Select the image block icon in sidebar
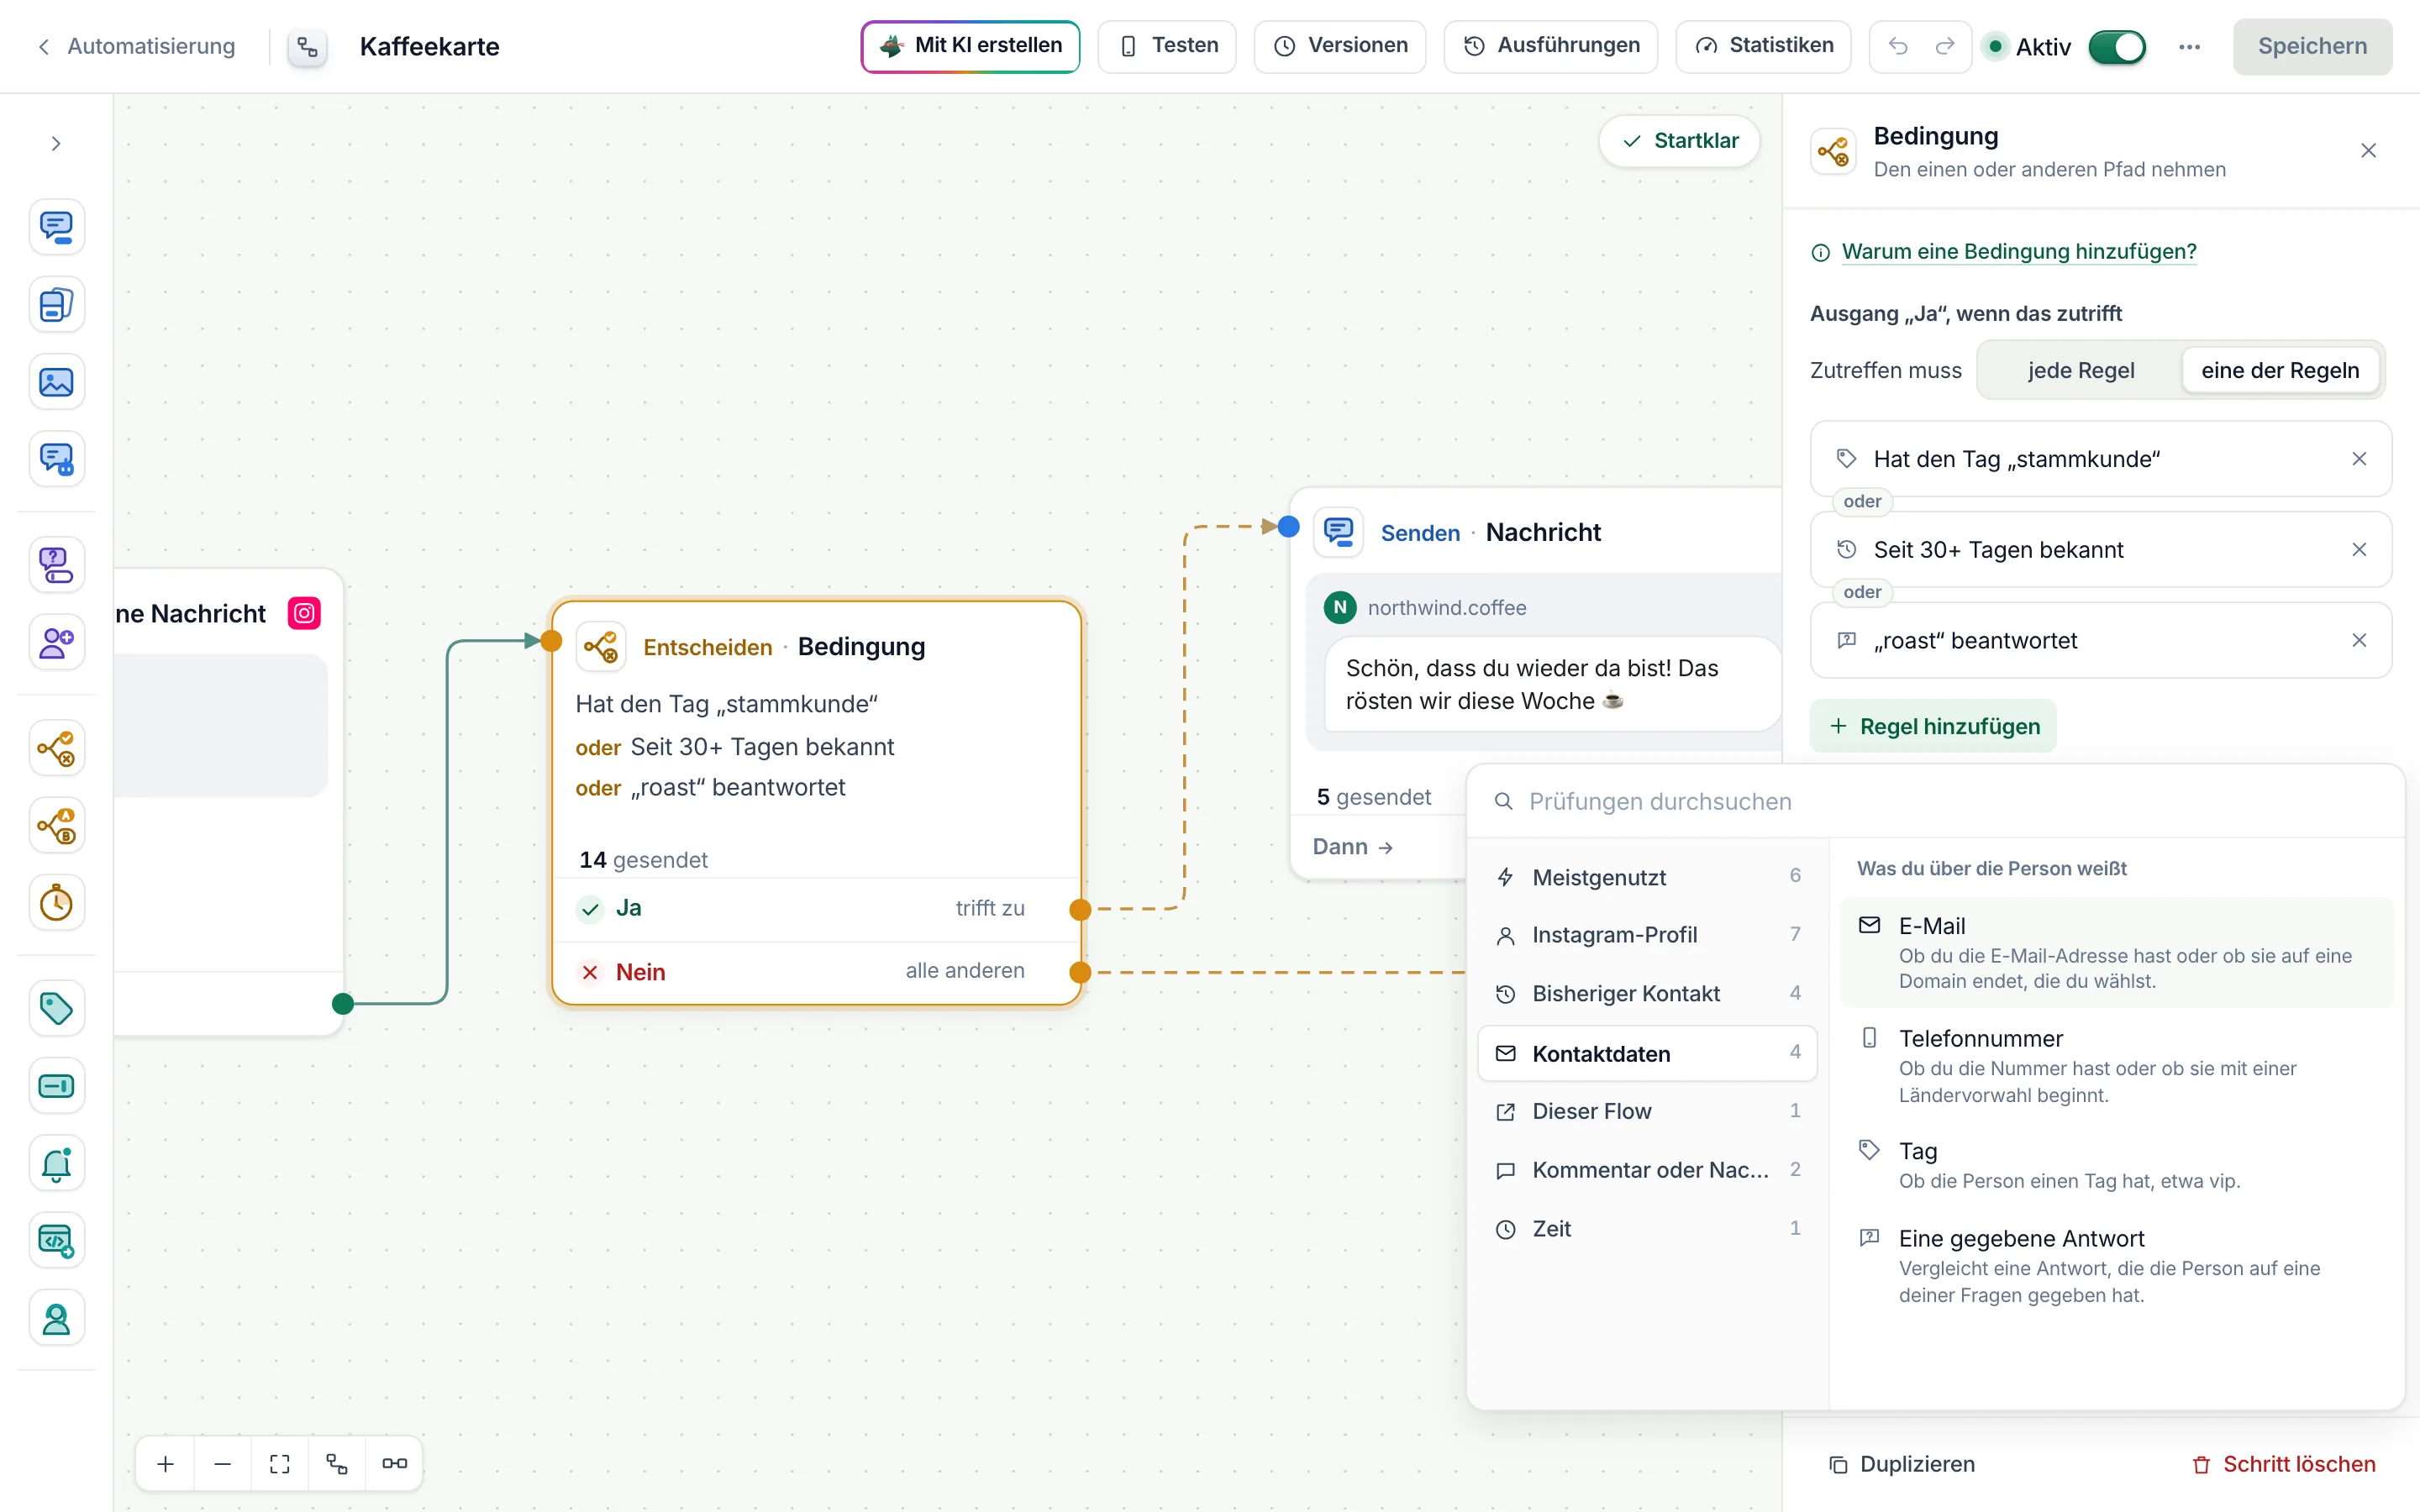2420x1512 pixels. click(x=56, y=382)
